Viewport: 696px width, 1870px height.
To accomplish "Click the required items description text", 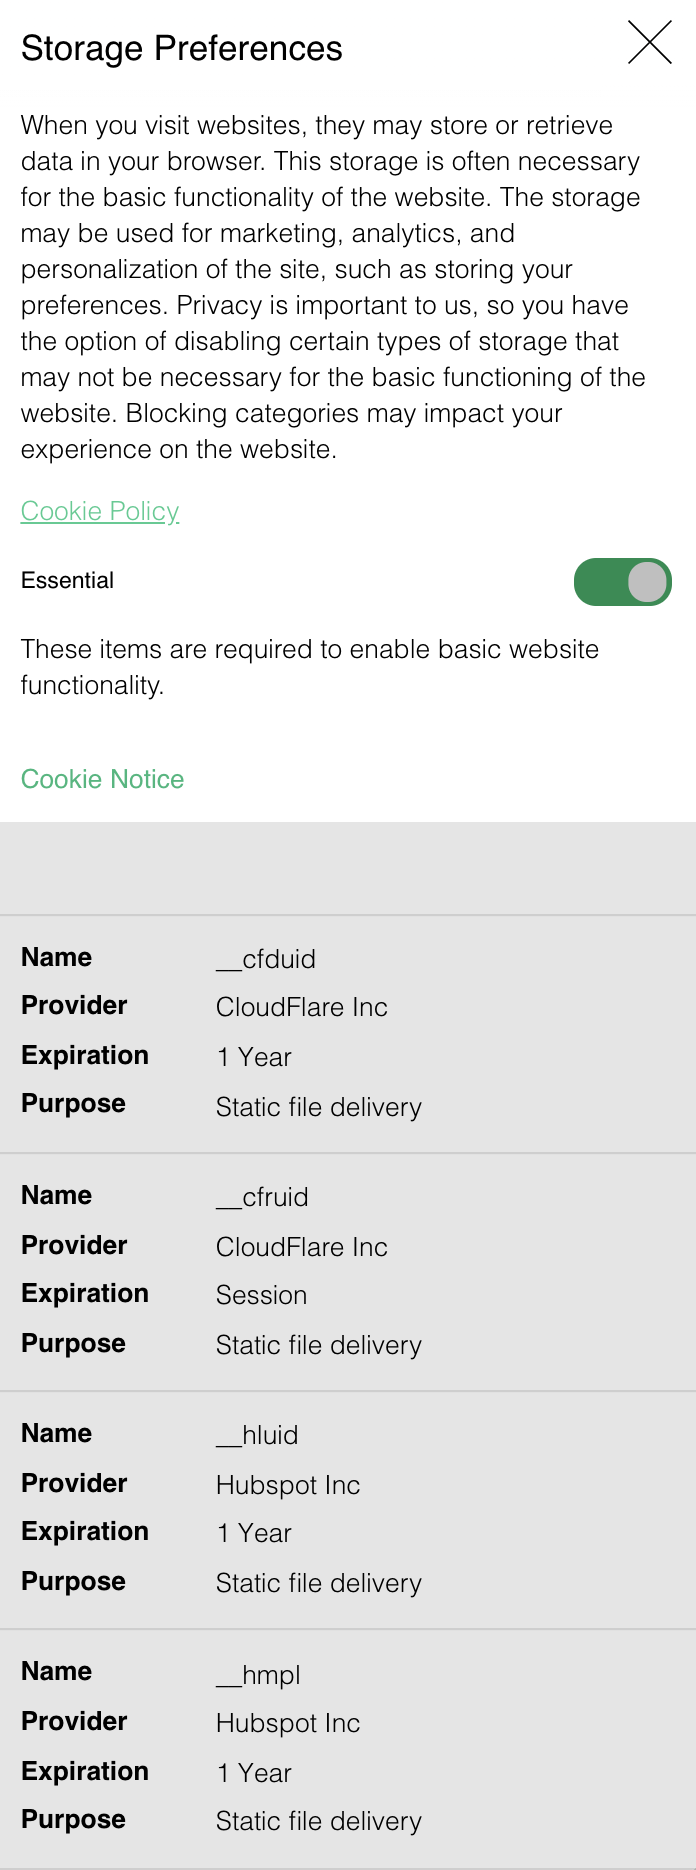I will click(310, 667).
